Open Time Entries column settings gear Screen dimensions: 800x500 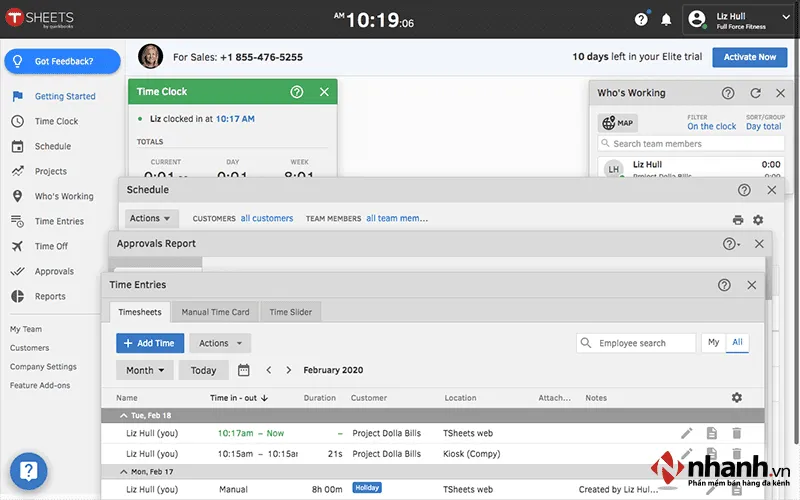point(737,398)
